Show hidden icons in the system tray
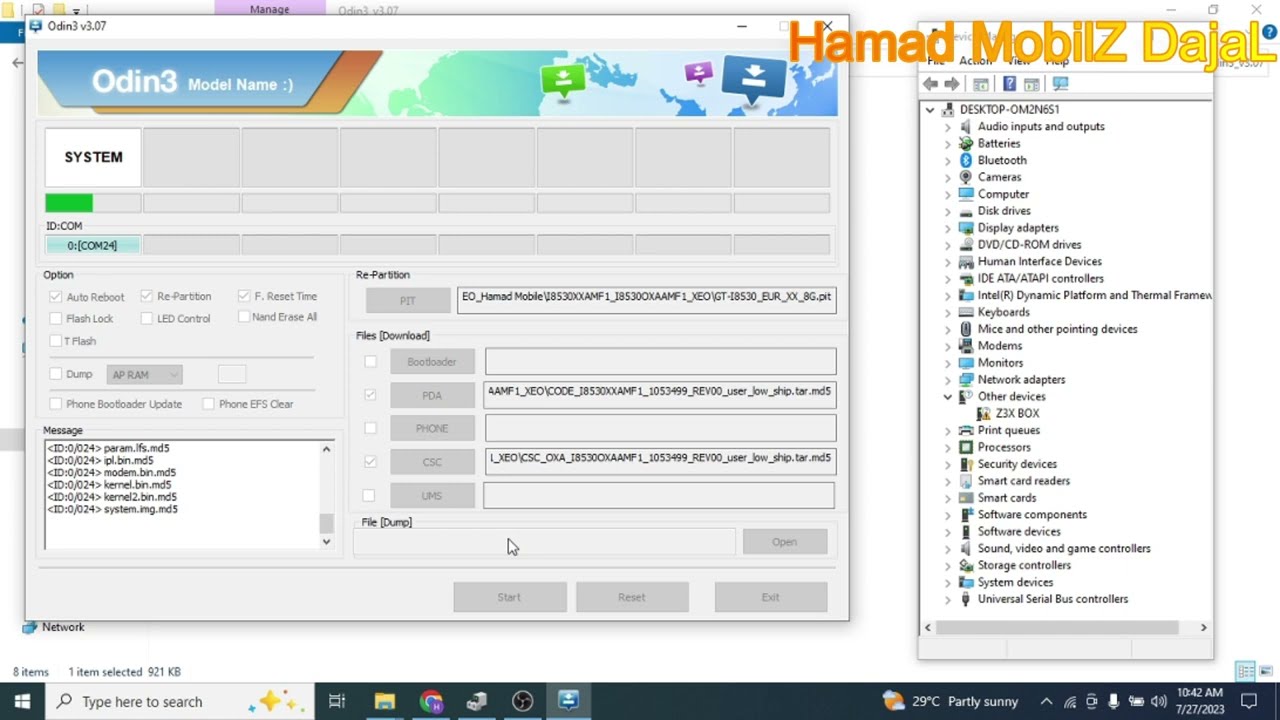Image resolution: width=1280 pixels, height=720 pixels. (1046, 701)
